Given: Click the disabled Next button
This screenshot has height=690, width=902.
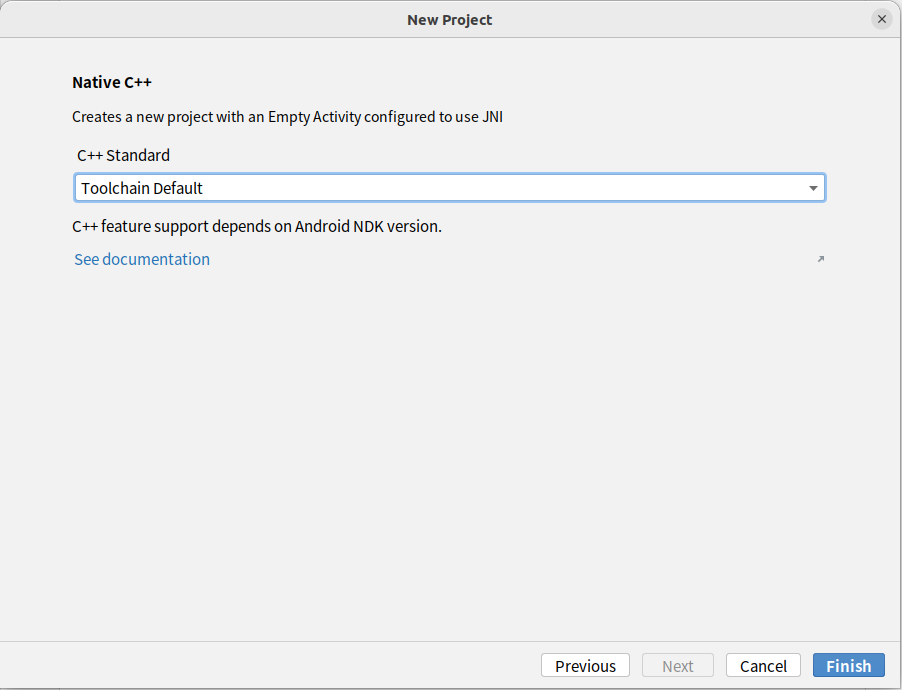Looking at the screenshot, I should [677, 665].
